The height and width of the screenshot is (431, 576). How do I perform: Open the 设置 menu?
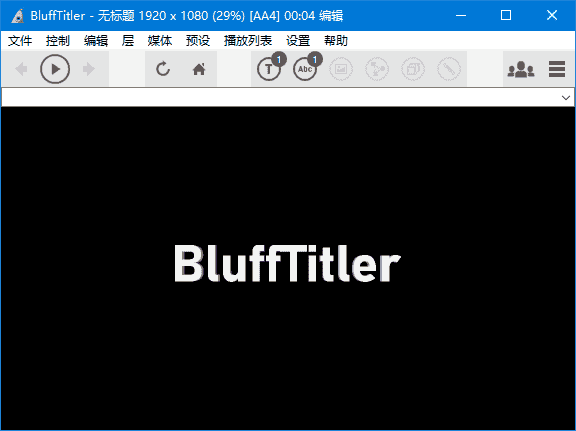click(298, 40)
